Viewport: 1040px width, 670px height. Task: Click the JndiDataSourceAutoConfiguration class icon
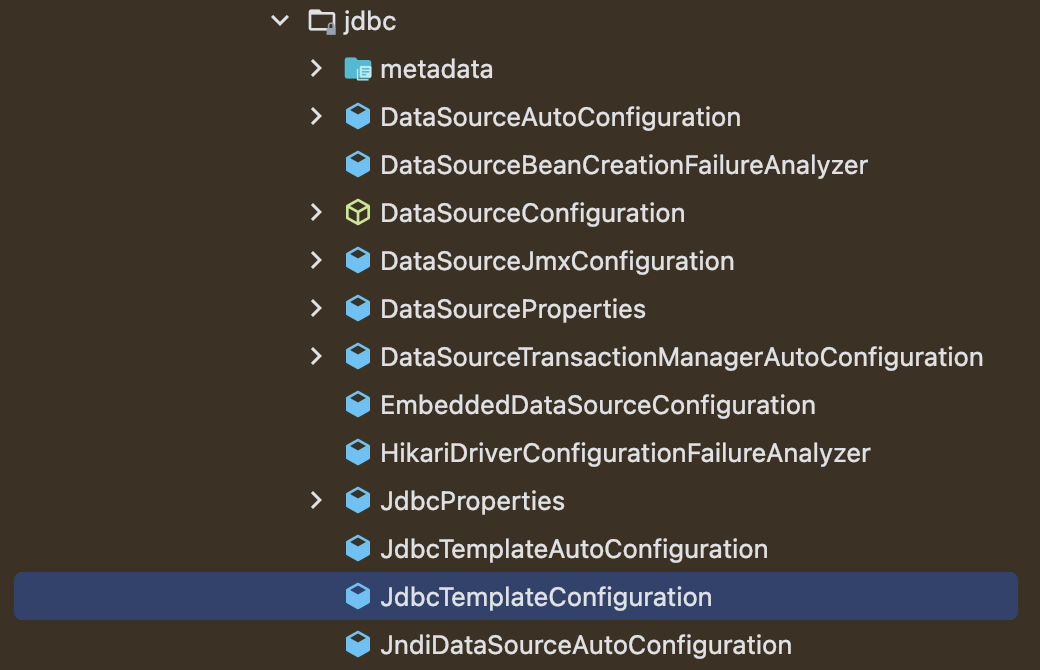(358, 645)
